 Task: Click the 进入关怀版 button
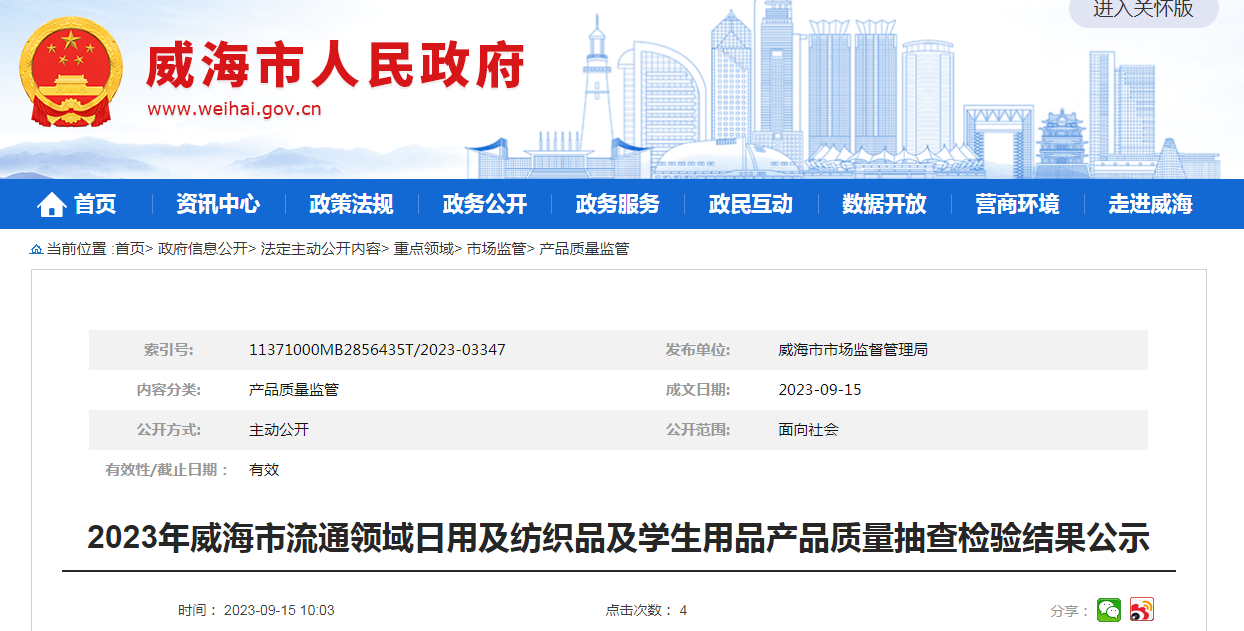[x=1143, y=9]
